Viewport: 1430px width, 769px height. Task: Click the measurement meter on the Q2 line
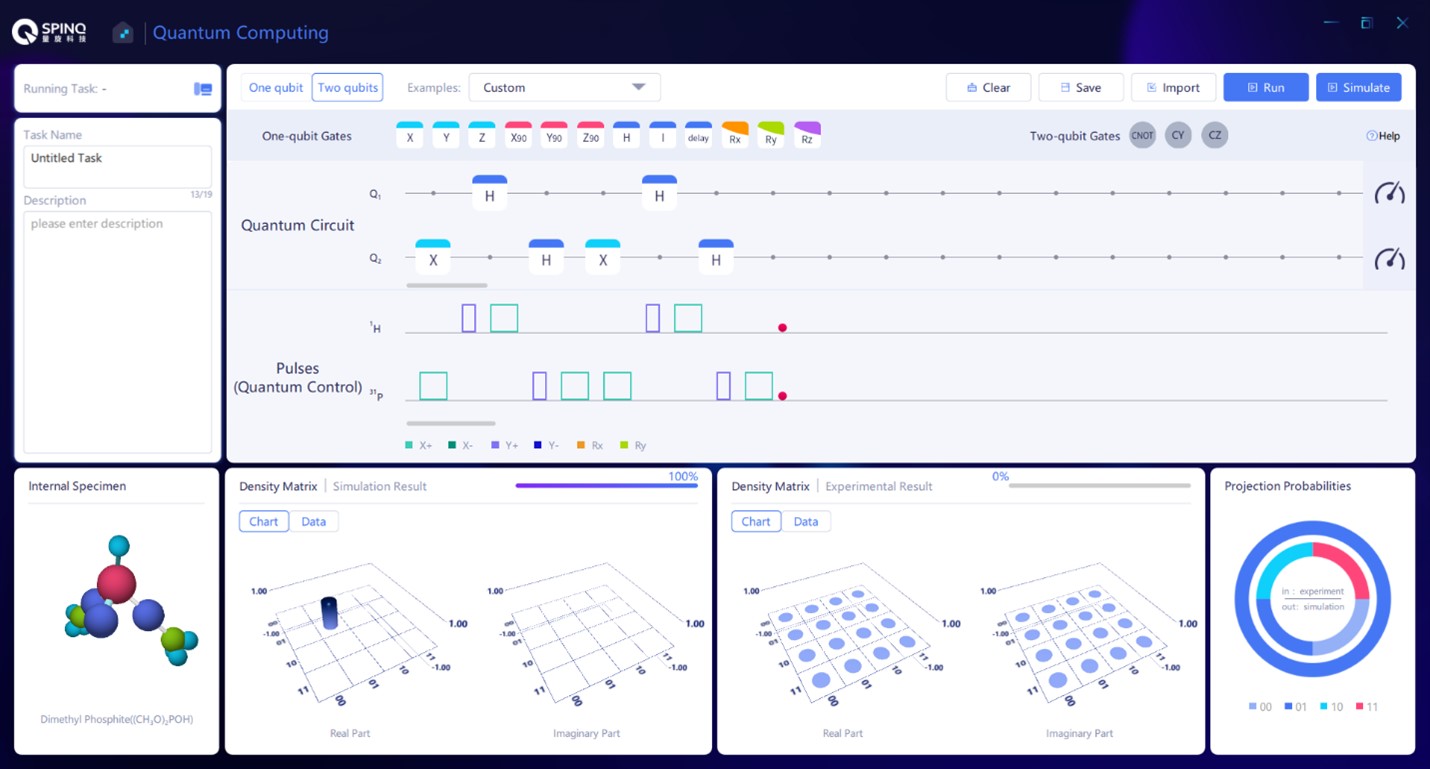click(x=1389, y=258)
